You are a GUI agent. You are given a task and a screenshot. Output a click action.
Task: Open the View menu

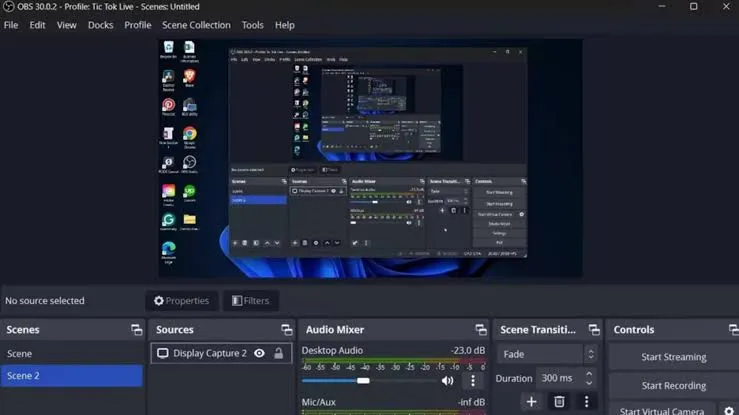(x=66, y=25)
